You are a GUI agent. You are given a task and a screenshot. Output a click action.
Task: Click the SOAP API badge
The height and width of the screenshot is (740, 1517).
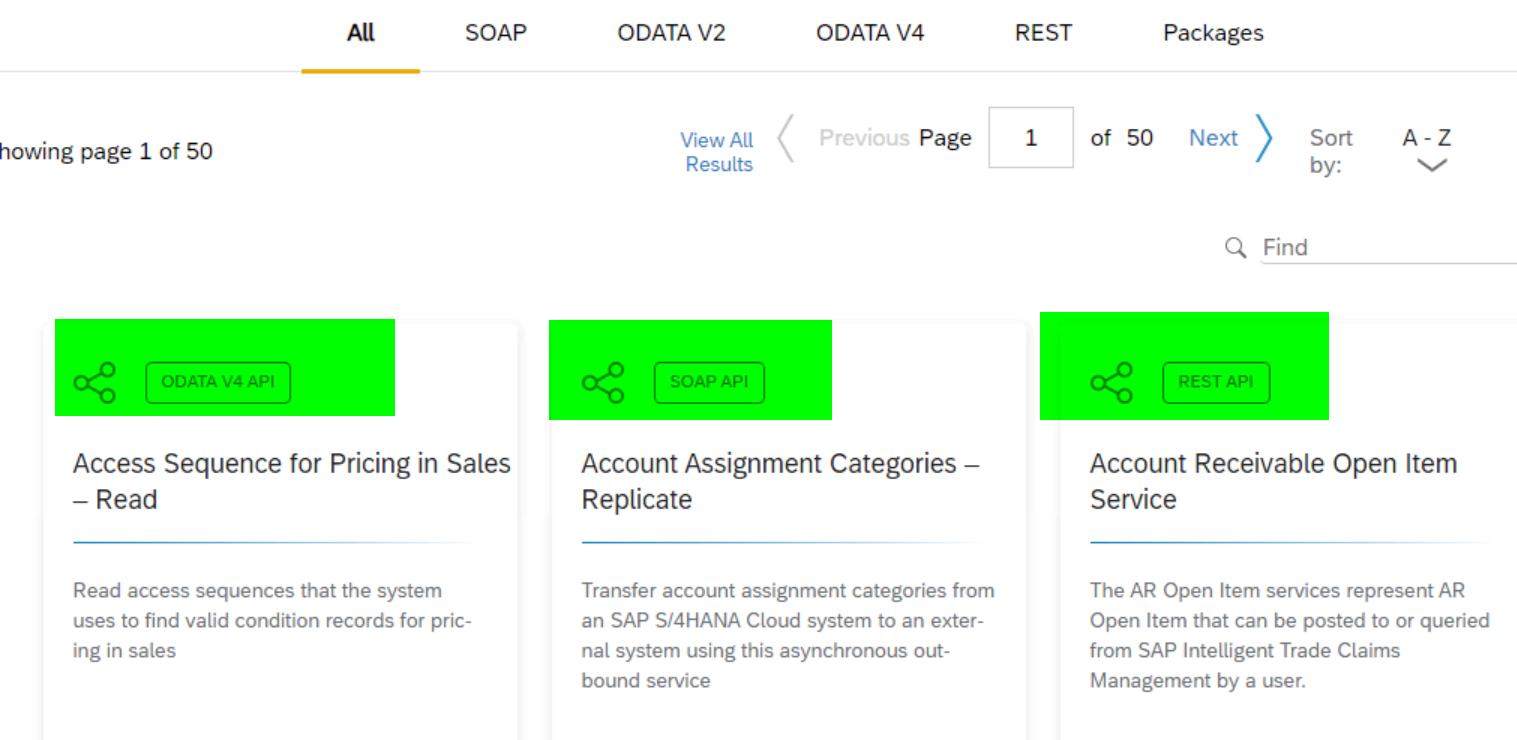tap(709, 382)
